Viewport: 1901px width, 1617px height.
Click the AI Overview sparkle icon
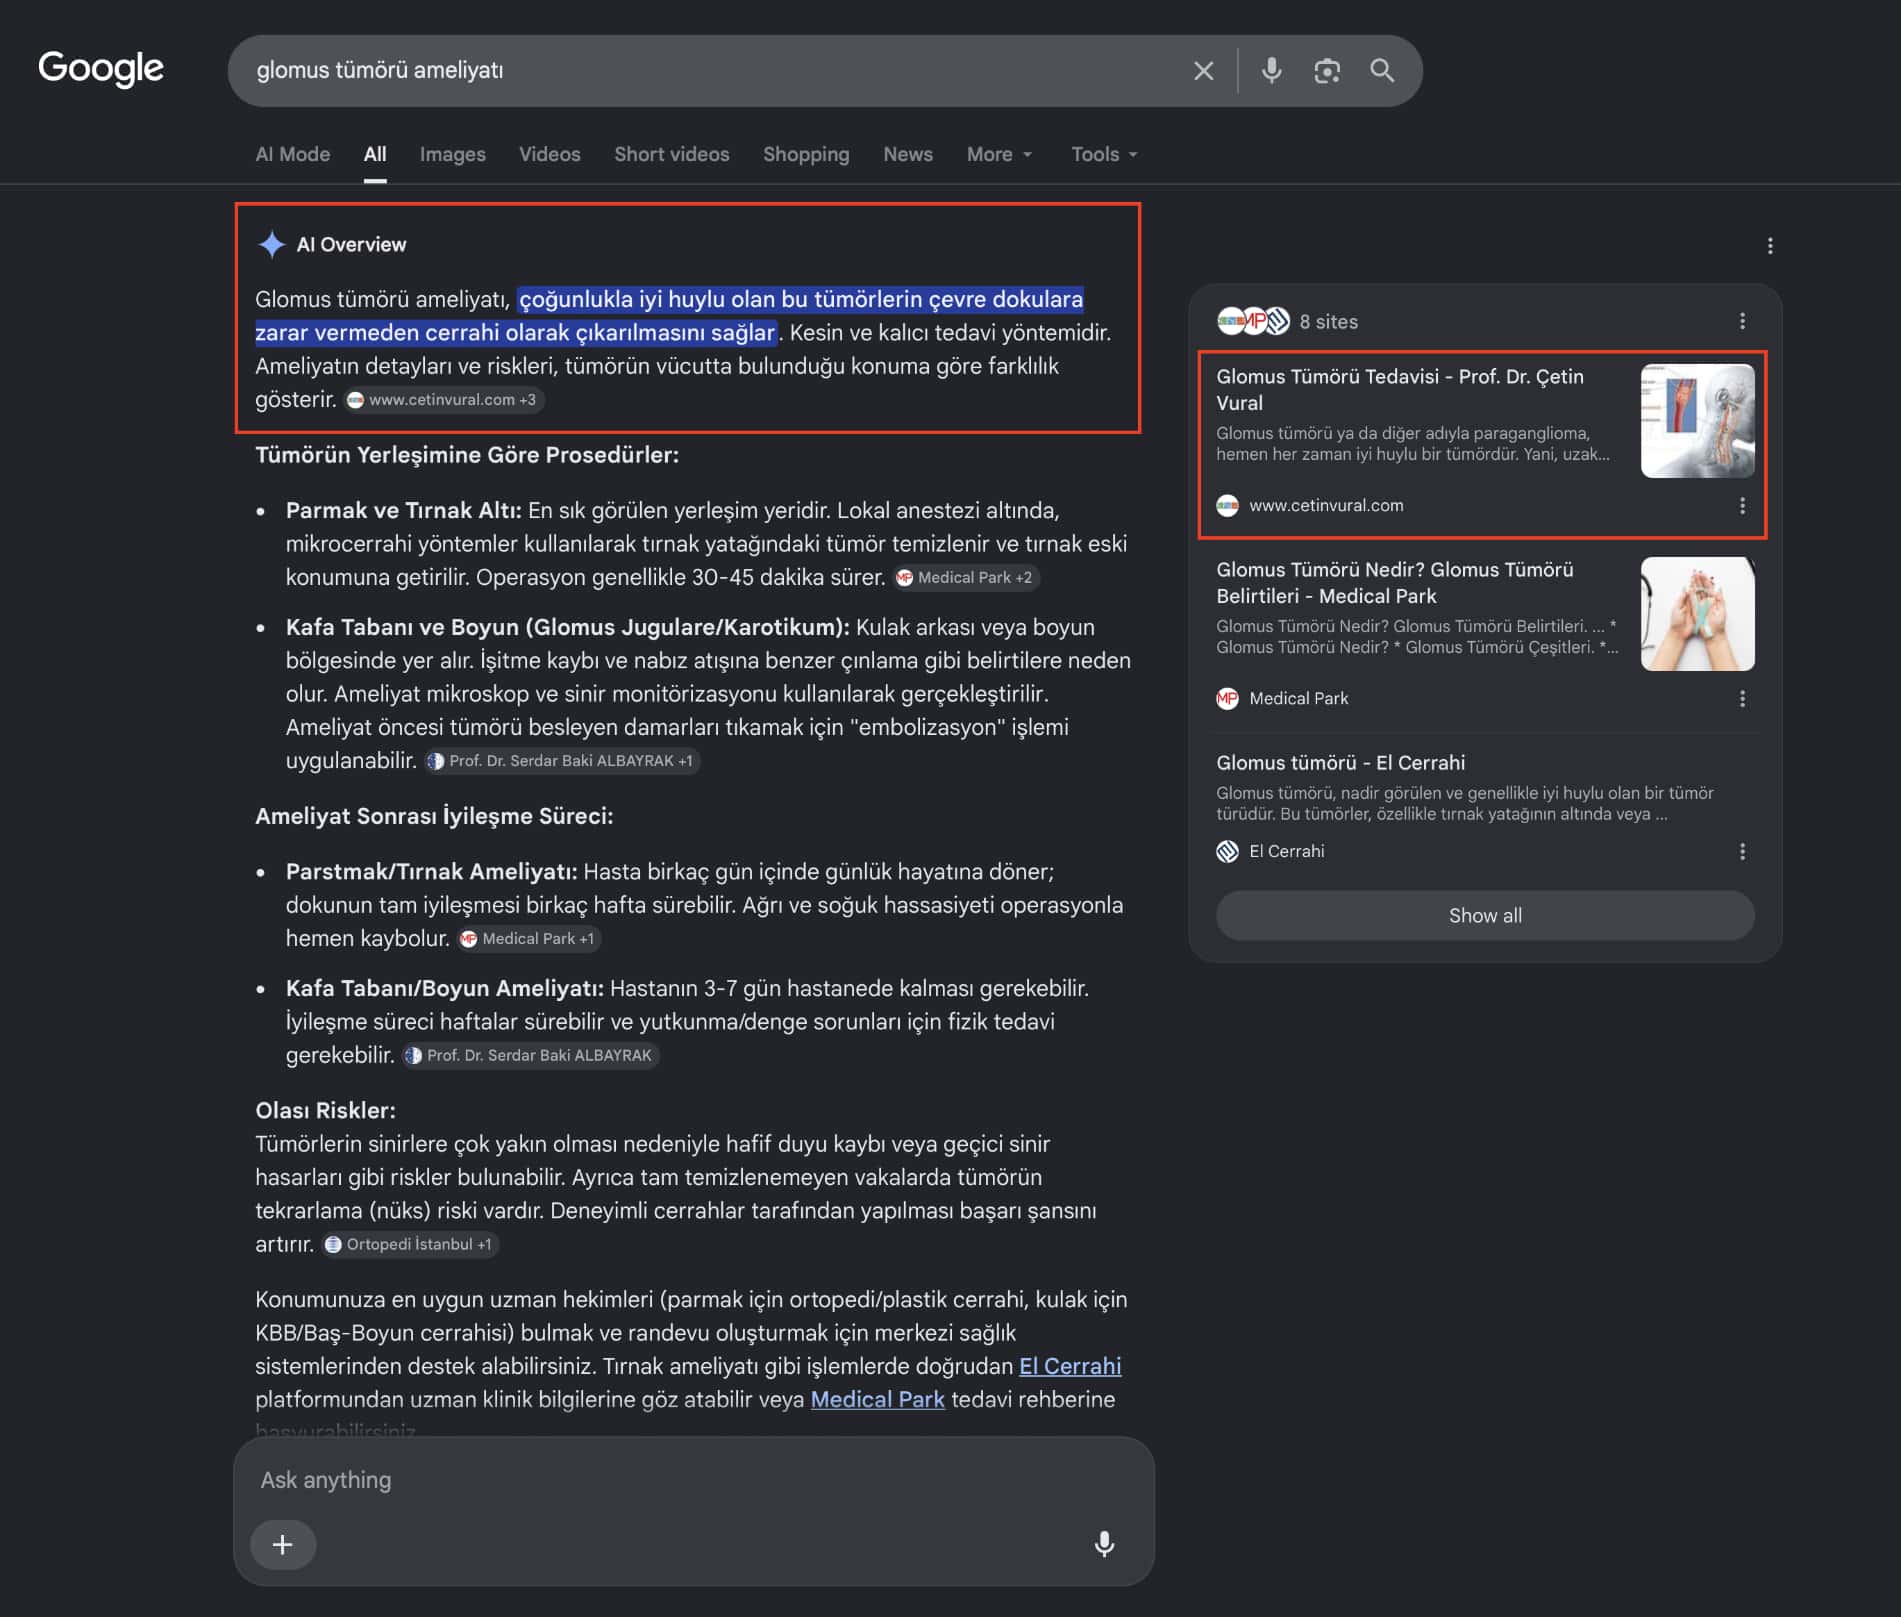271,244
